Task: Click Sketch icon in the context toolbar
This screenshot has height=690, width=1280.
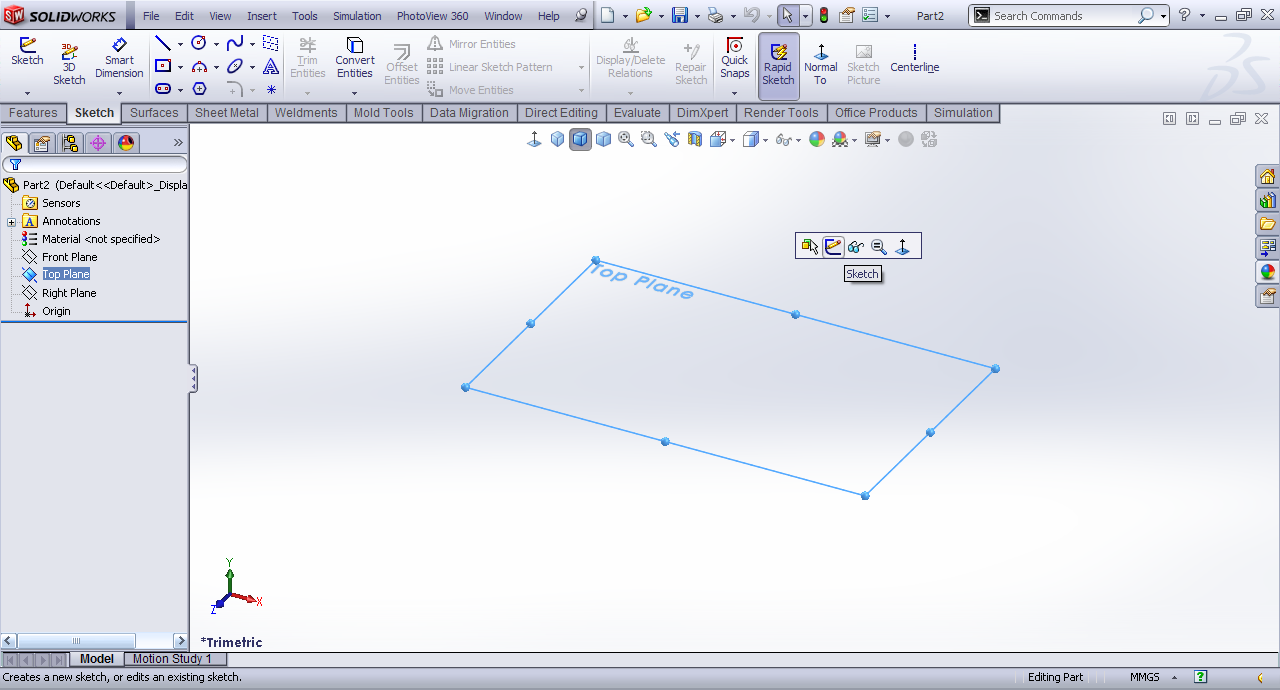Action: [833, 246]
